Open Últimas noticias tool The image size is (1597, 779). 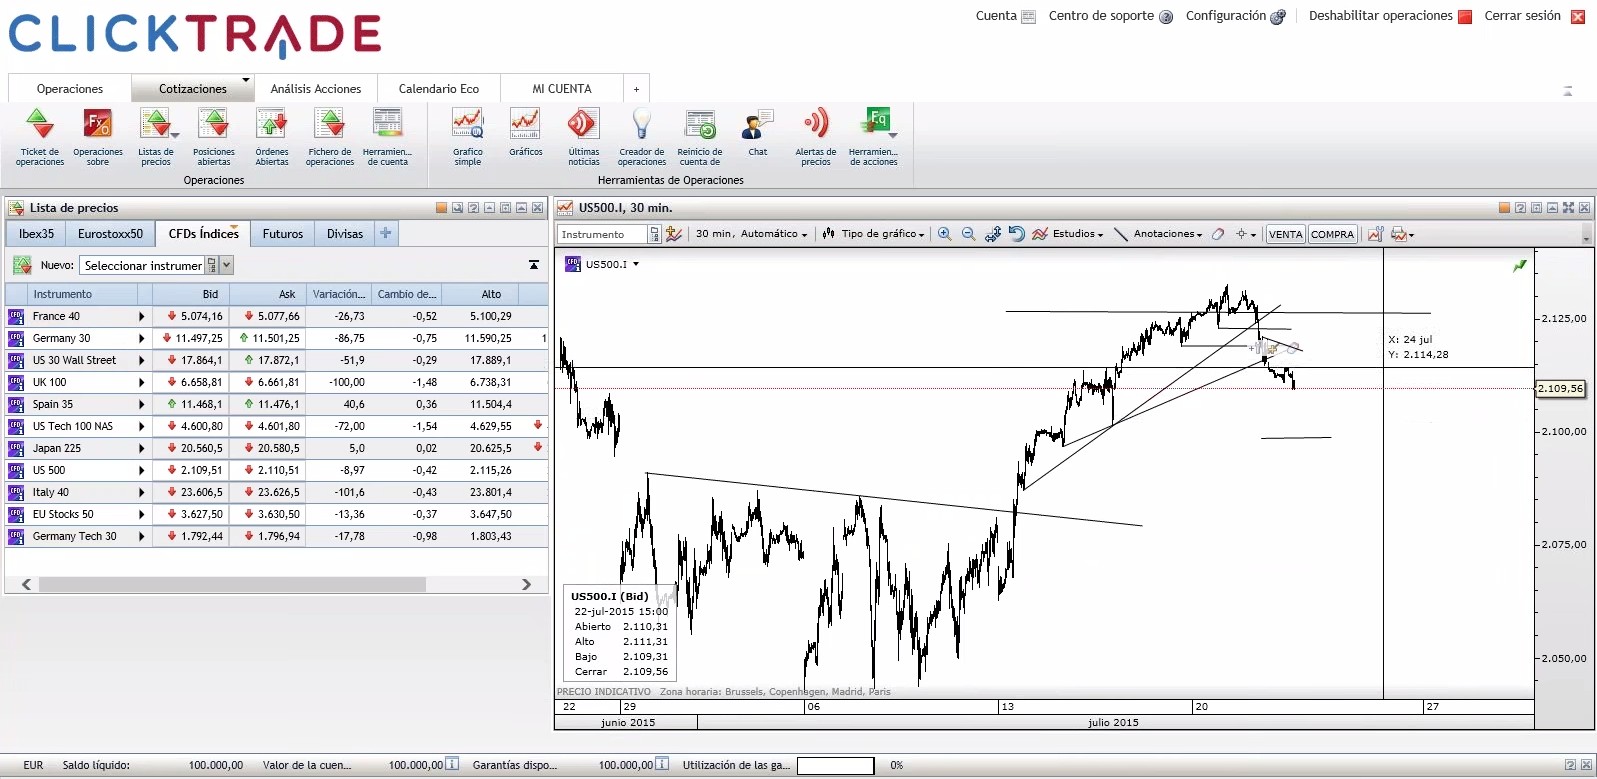pos(584,137)
